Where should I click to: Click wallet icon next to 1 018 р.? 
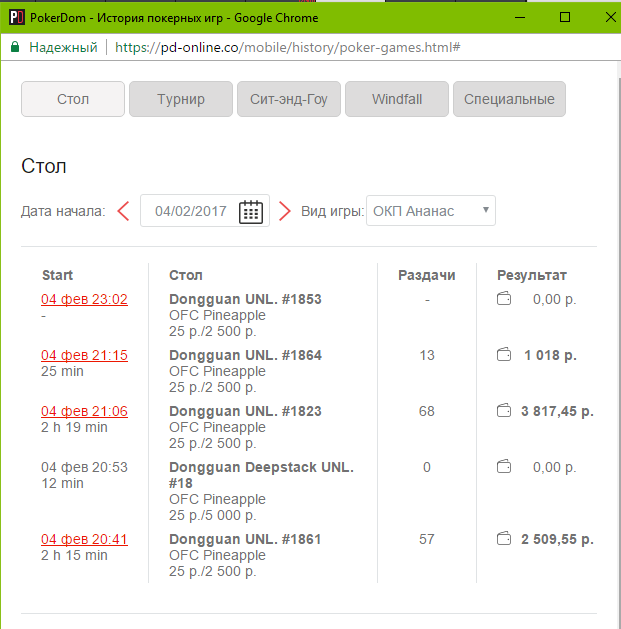click(x=504, y=355)
